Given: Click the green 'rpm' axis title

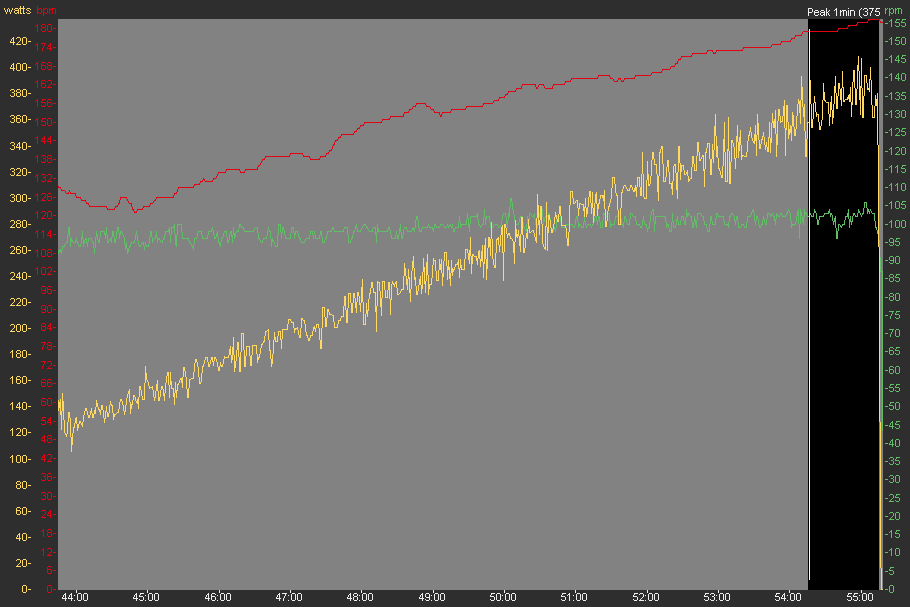Looking at the screenshot, I should coord(893,9).
